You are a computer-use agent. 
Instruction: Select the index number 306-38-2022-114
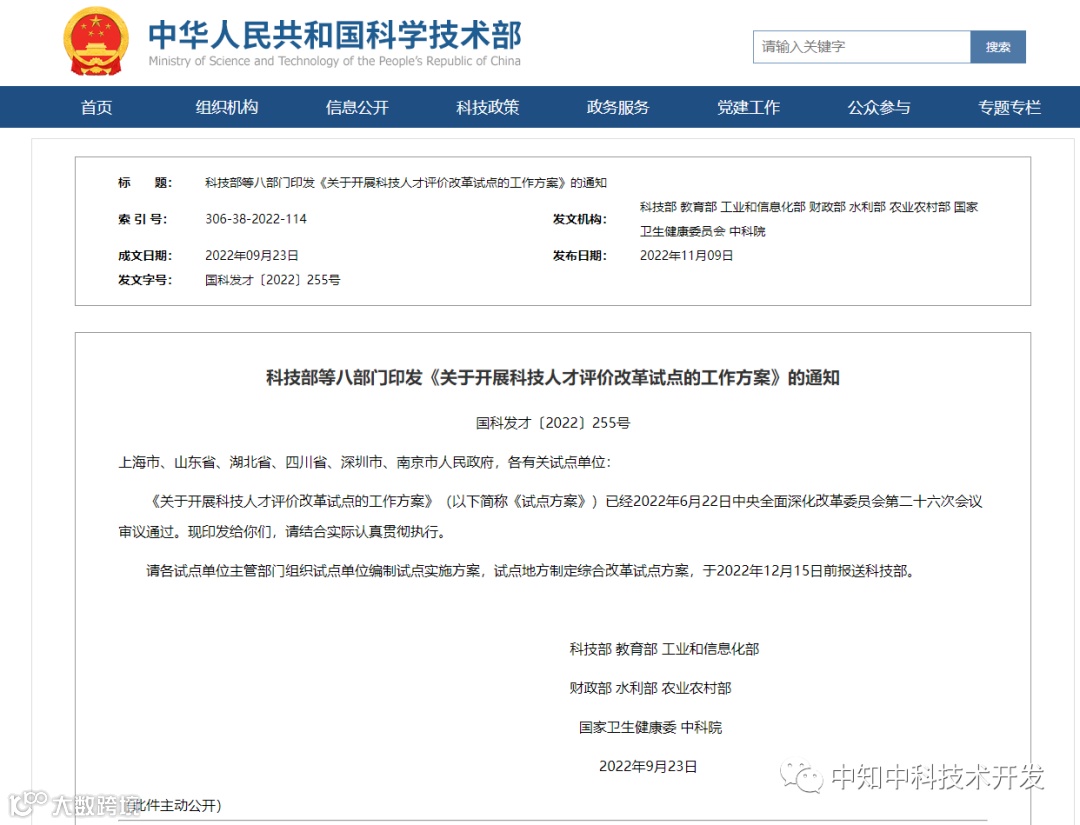pos(256,219)
